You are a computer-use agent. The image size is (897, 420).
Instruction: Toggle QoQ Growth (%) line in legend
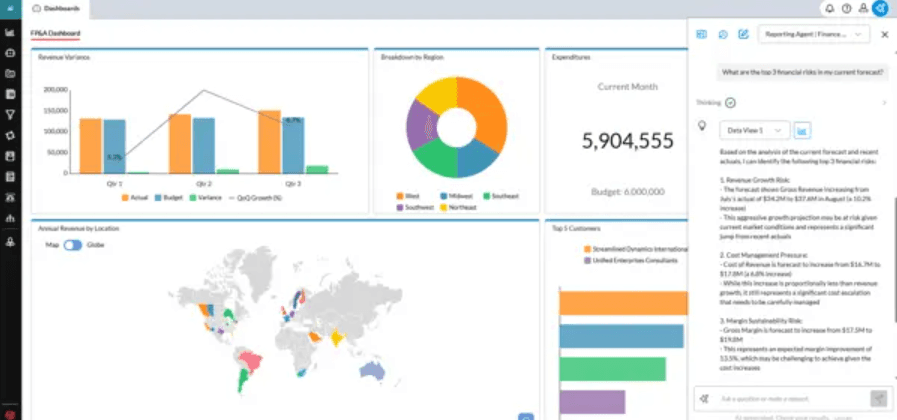[255, 198]
